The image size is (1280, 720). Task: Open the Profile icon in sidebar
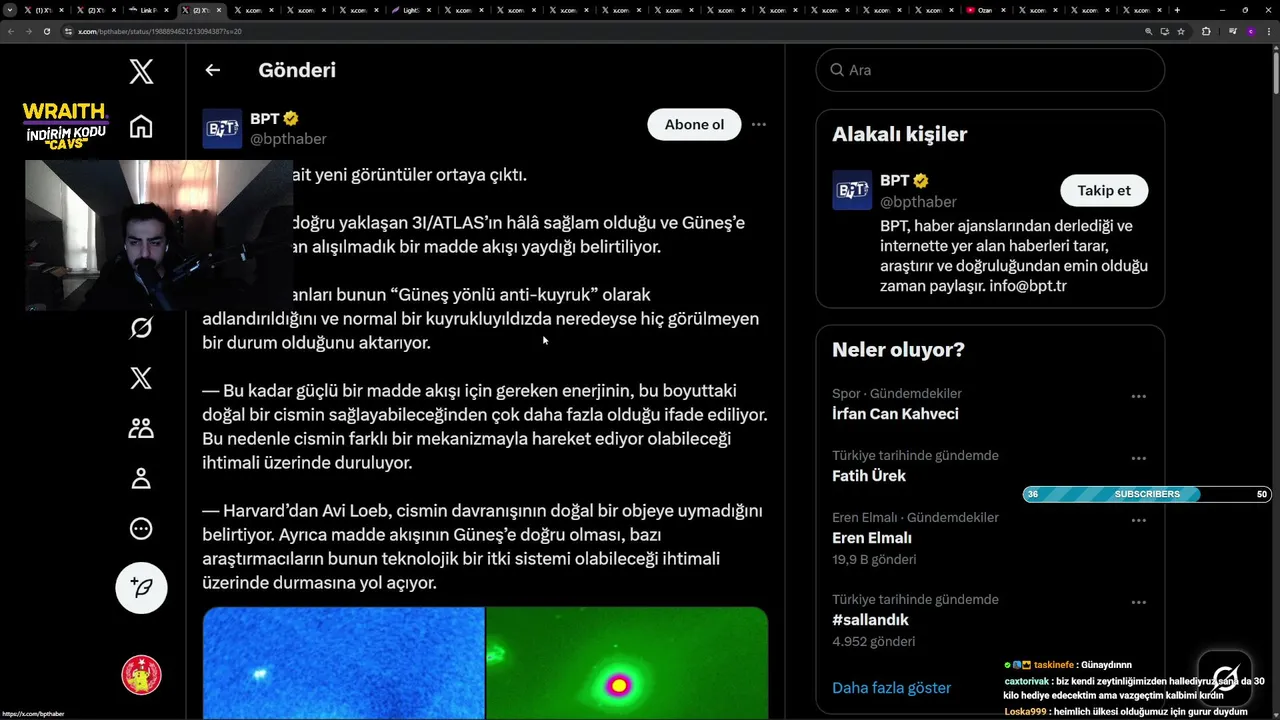tap(141, 478)
